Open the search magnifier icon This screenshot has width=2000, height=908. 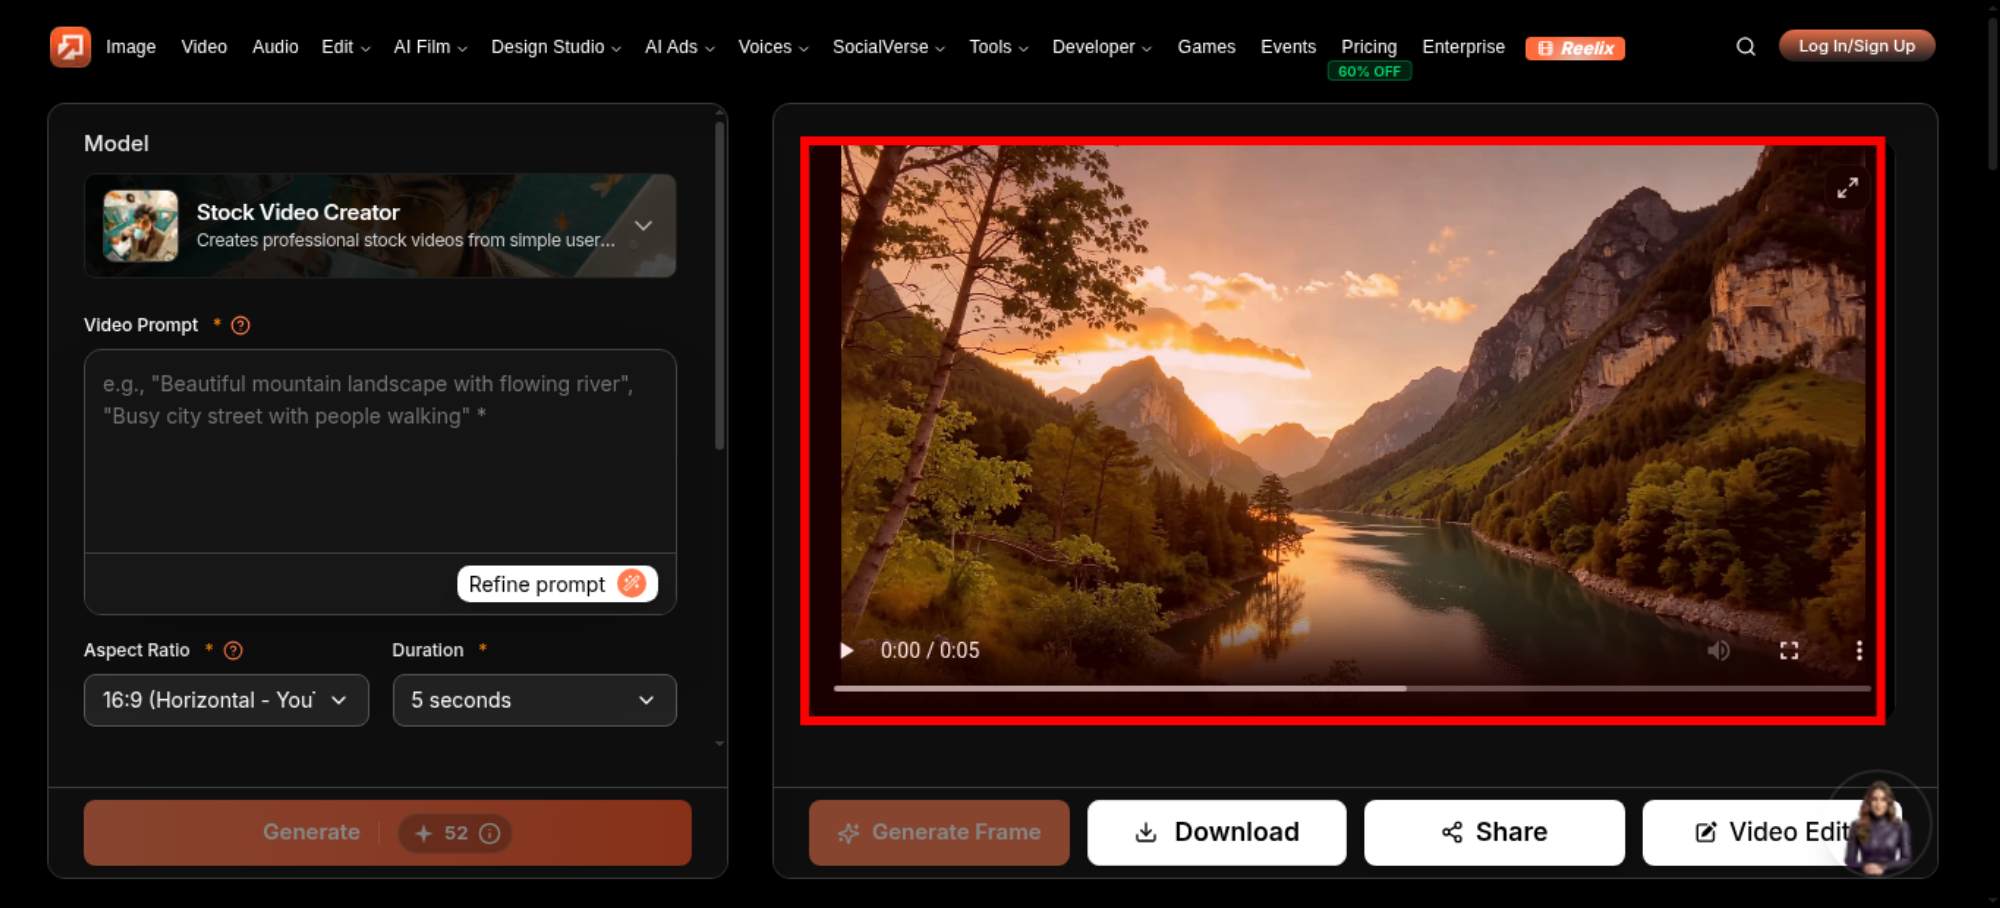1745,47
